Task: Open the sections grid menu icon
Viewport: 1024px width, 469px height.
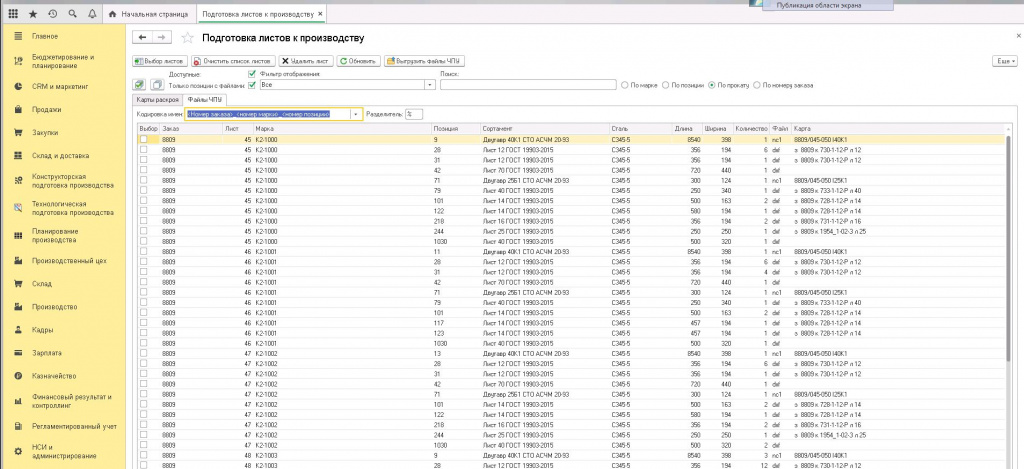Action: click(x=13, y=14)
